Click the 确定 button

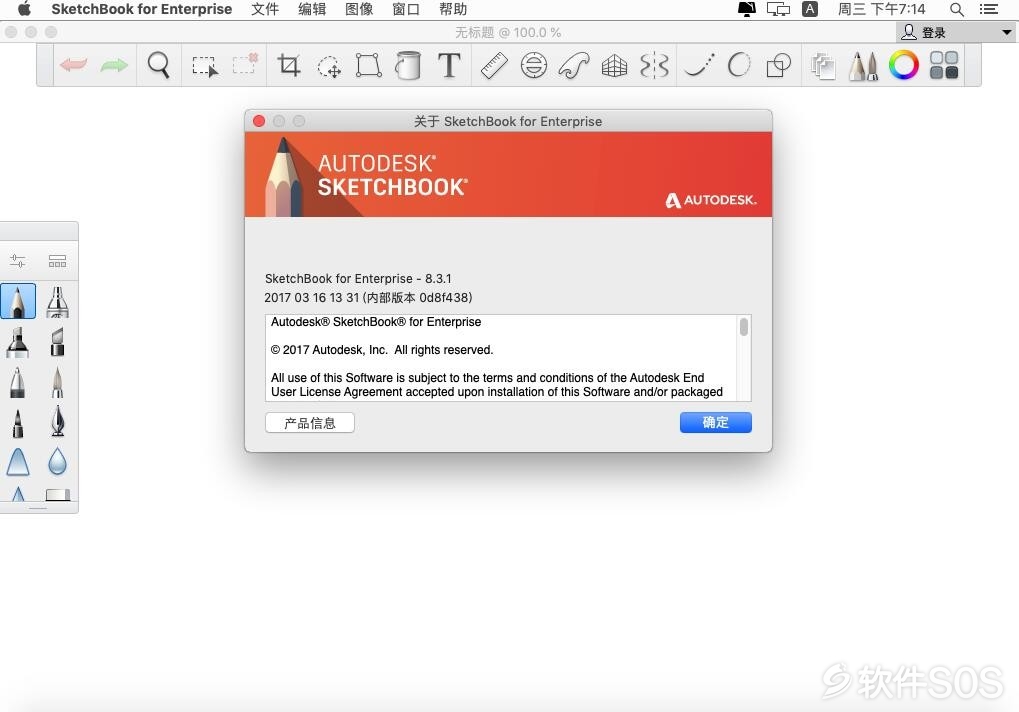coord(716,422)
